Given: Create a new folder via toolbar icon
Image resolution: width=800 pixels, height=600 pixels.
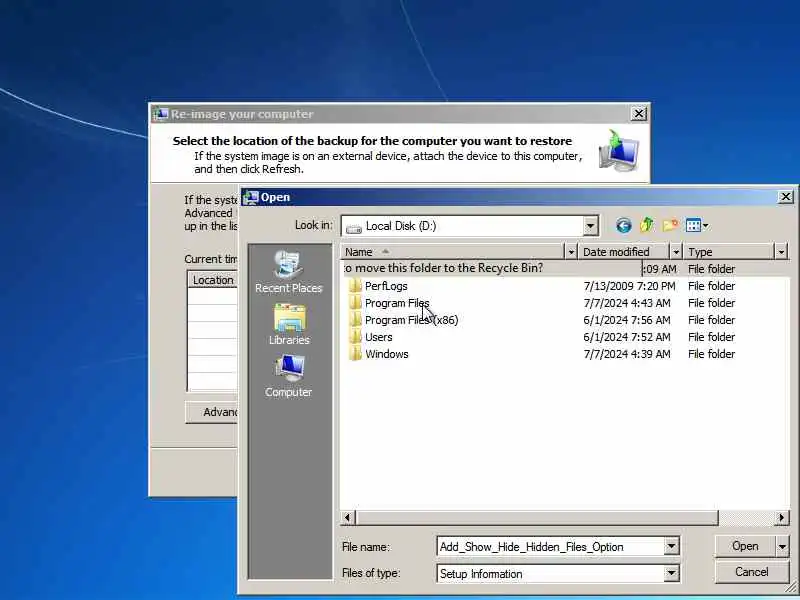Looking at the screenshot, I should 670,225.
